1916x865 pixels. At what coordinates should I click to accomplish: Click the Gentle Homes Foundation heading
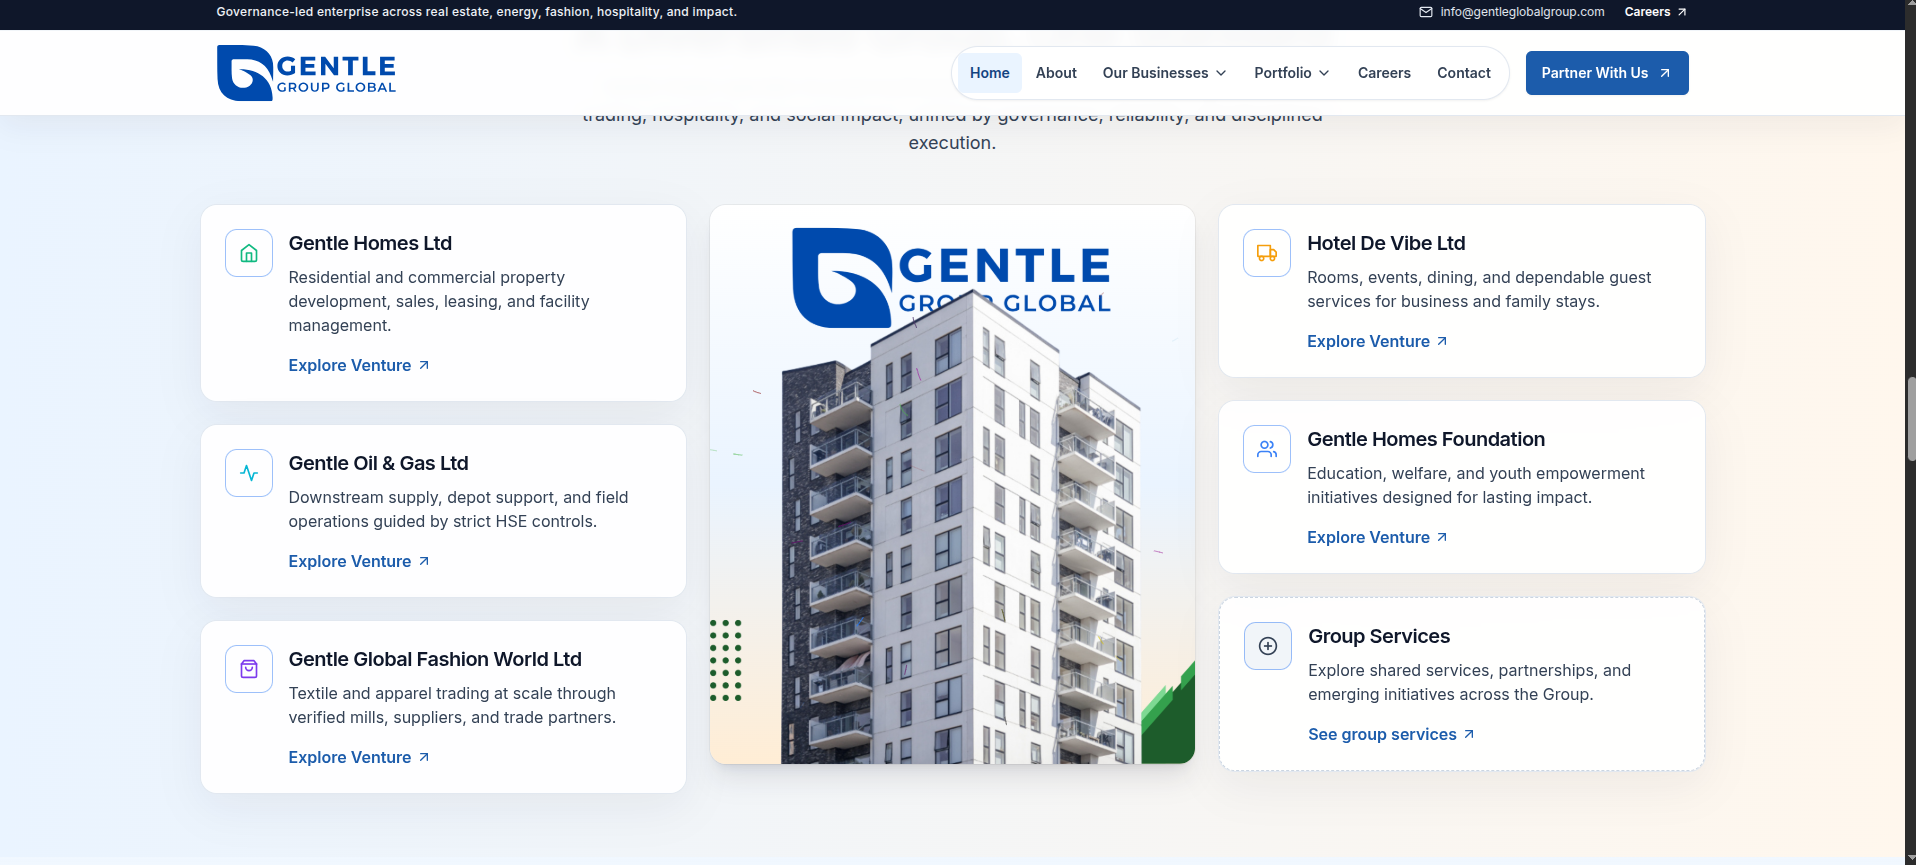[x=1426, y=439]
